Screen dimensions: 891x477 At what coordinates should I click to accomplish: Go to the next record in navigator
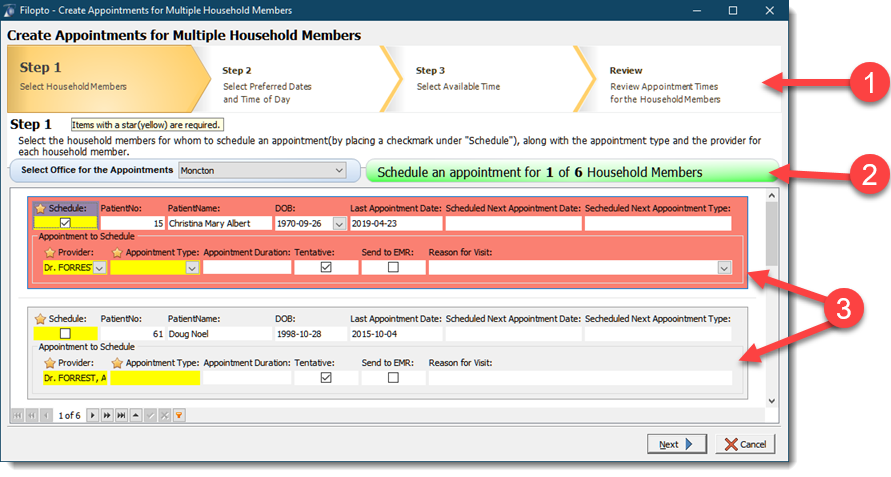93,415
